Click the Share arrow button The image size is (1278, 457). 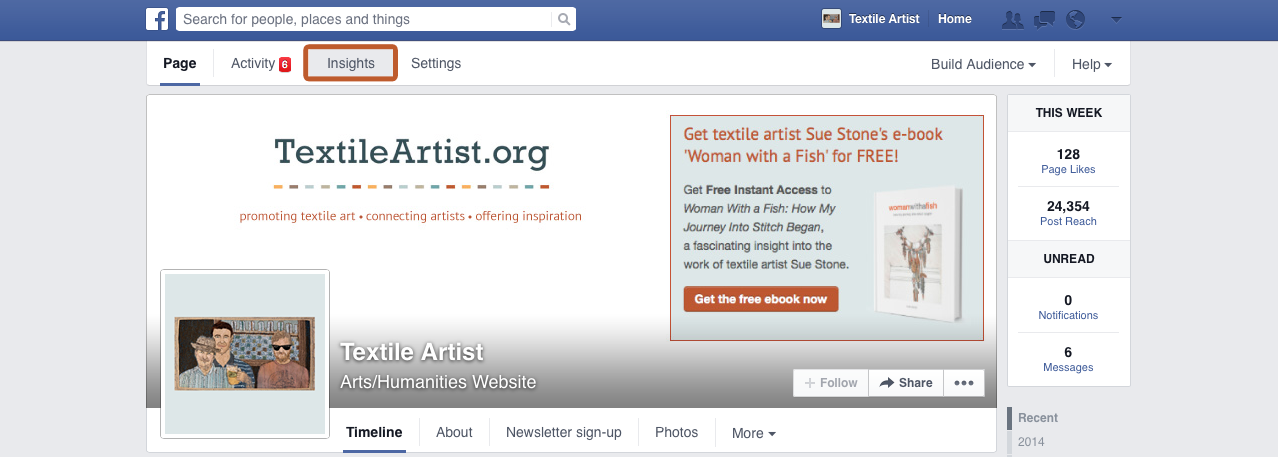tap(905, 383)
